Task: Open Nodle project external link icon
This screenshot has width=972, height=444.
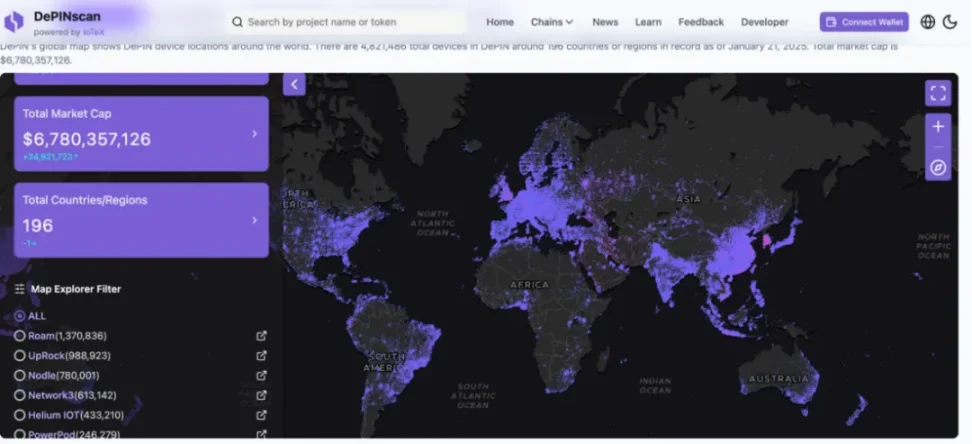Action: click(261, 376)
